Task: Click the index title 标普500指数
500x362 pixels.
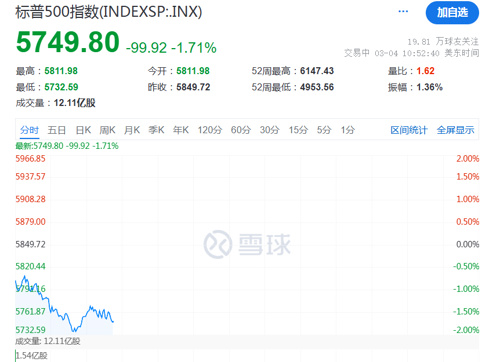Action: point(57,12)
